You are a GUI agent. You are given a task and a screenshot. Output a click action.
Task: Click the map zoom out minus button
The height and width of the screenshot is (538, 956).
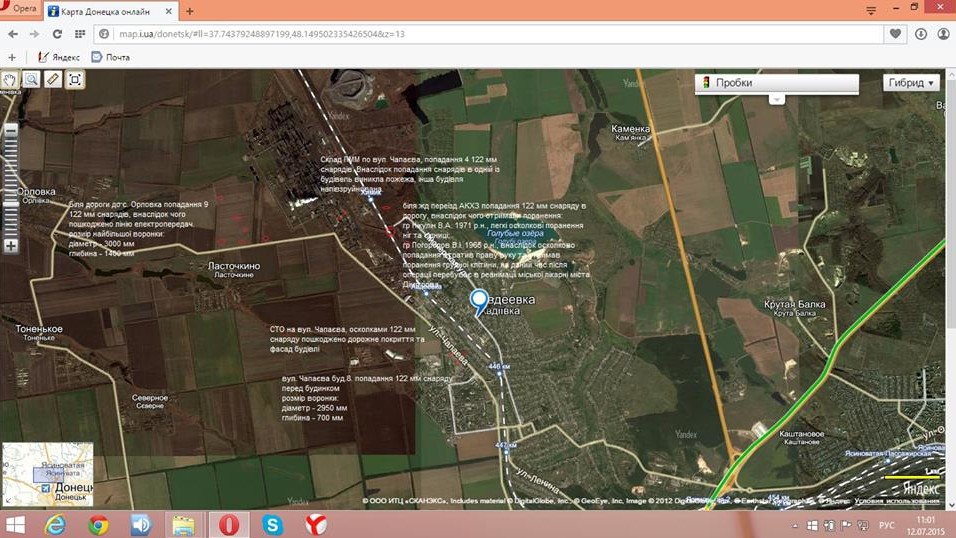coord(11,131)
